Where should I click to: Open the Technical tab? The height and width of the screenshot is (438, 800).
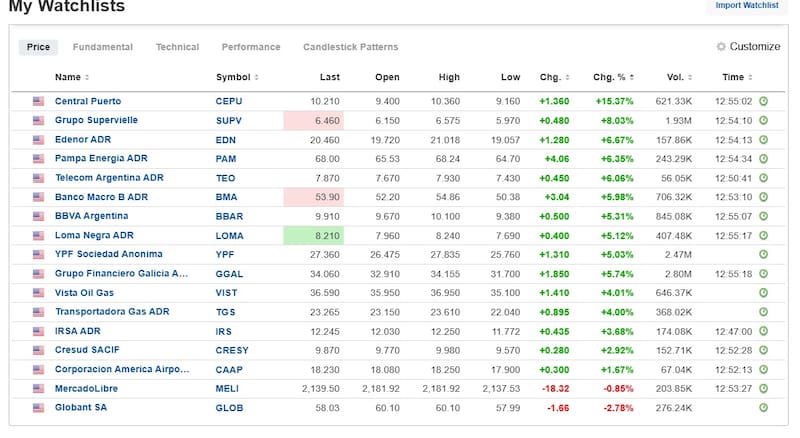click(x=177, y=47)
